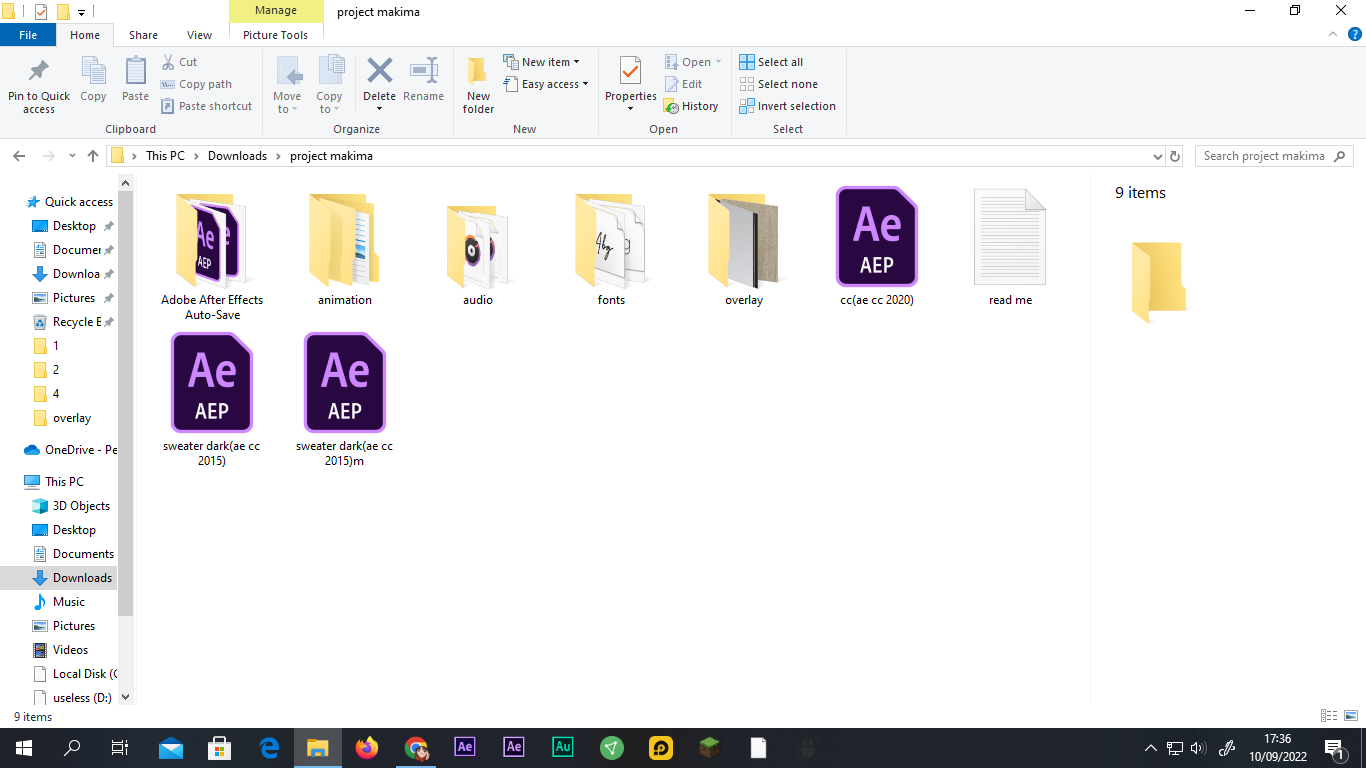Screen dimensions: 1366x768
Task: Switch to the View ribbon tab
Action: click(x=199, y=35)
